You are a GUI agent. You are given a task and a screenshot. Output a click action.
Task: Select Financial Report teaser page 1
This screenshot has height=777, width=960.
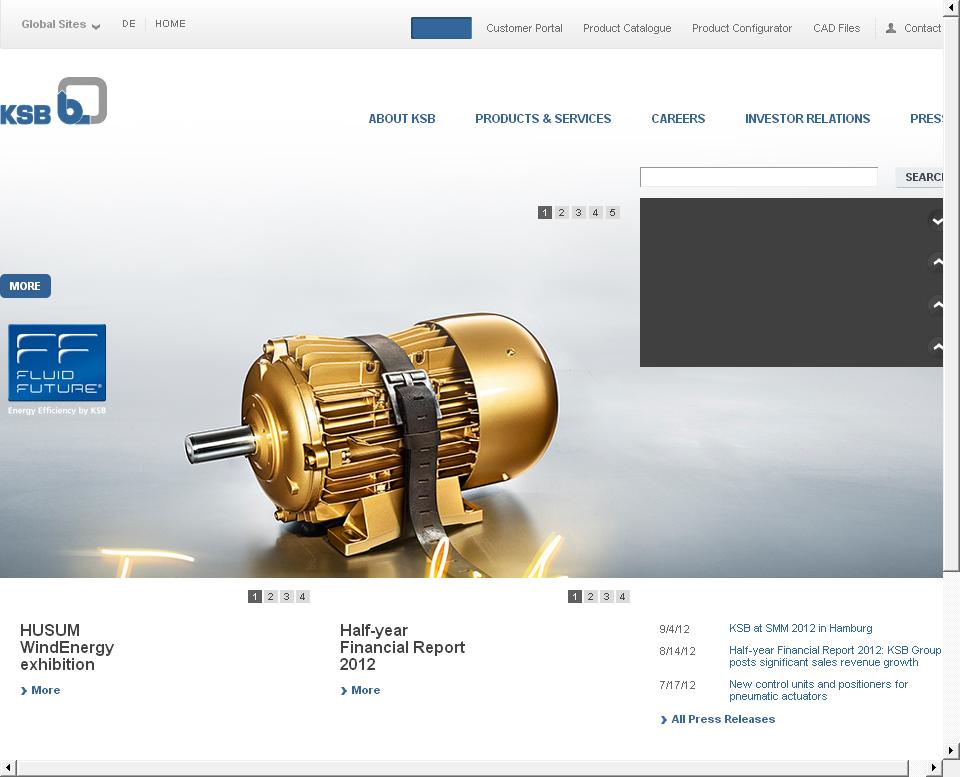[x=575, y=596]
